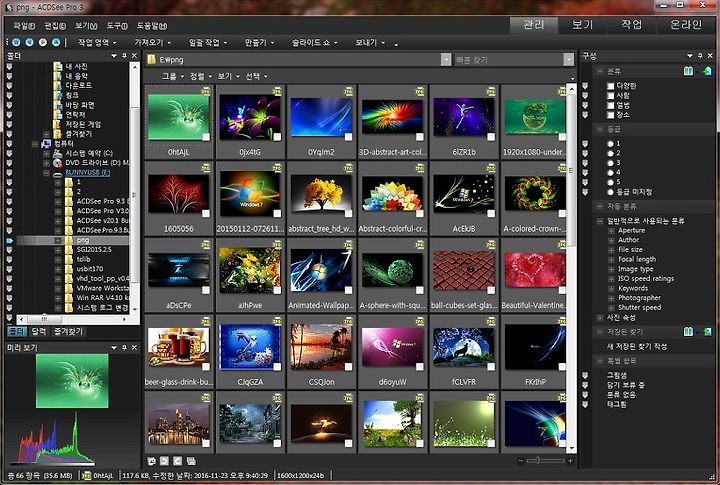This screenshot has height=485, width=720.
Task: Tick the 장소 category checkbox
Action: click(x=610, y=115)
